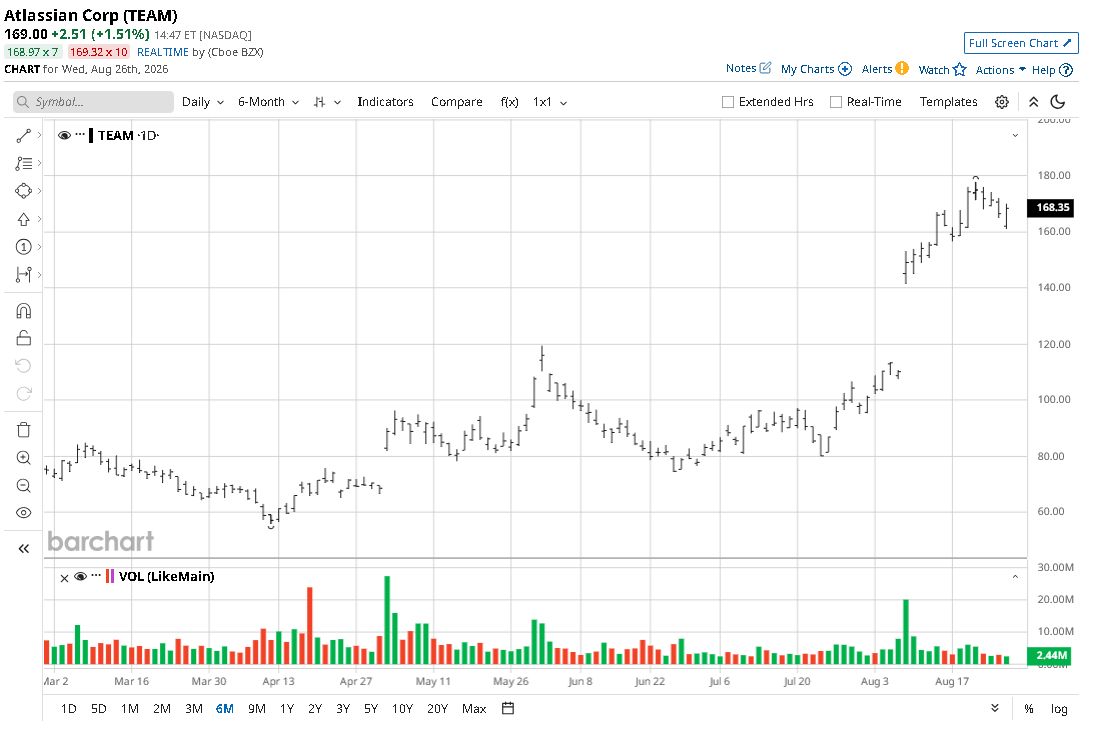Remove the VOL (LikeMain) indicator
The image size is (1097, 751).
64,578
